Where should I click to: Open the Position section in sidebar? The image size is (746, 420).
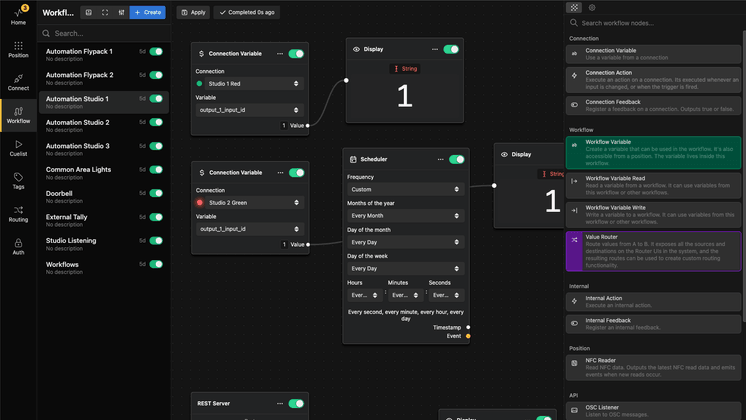(x=18, y=49)
